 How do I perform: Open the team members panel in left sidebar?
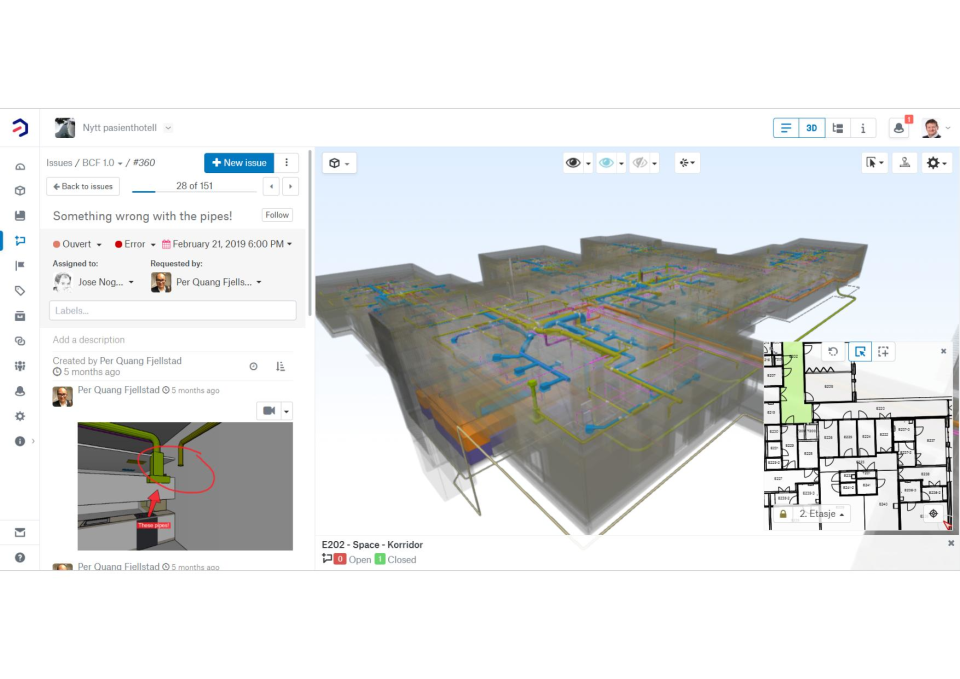(20, 366)
